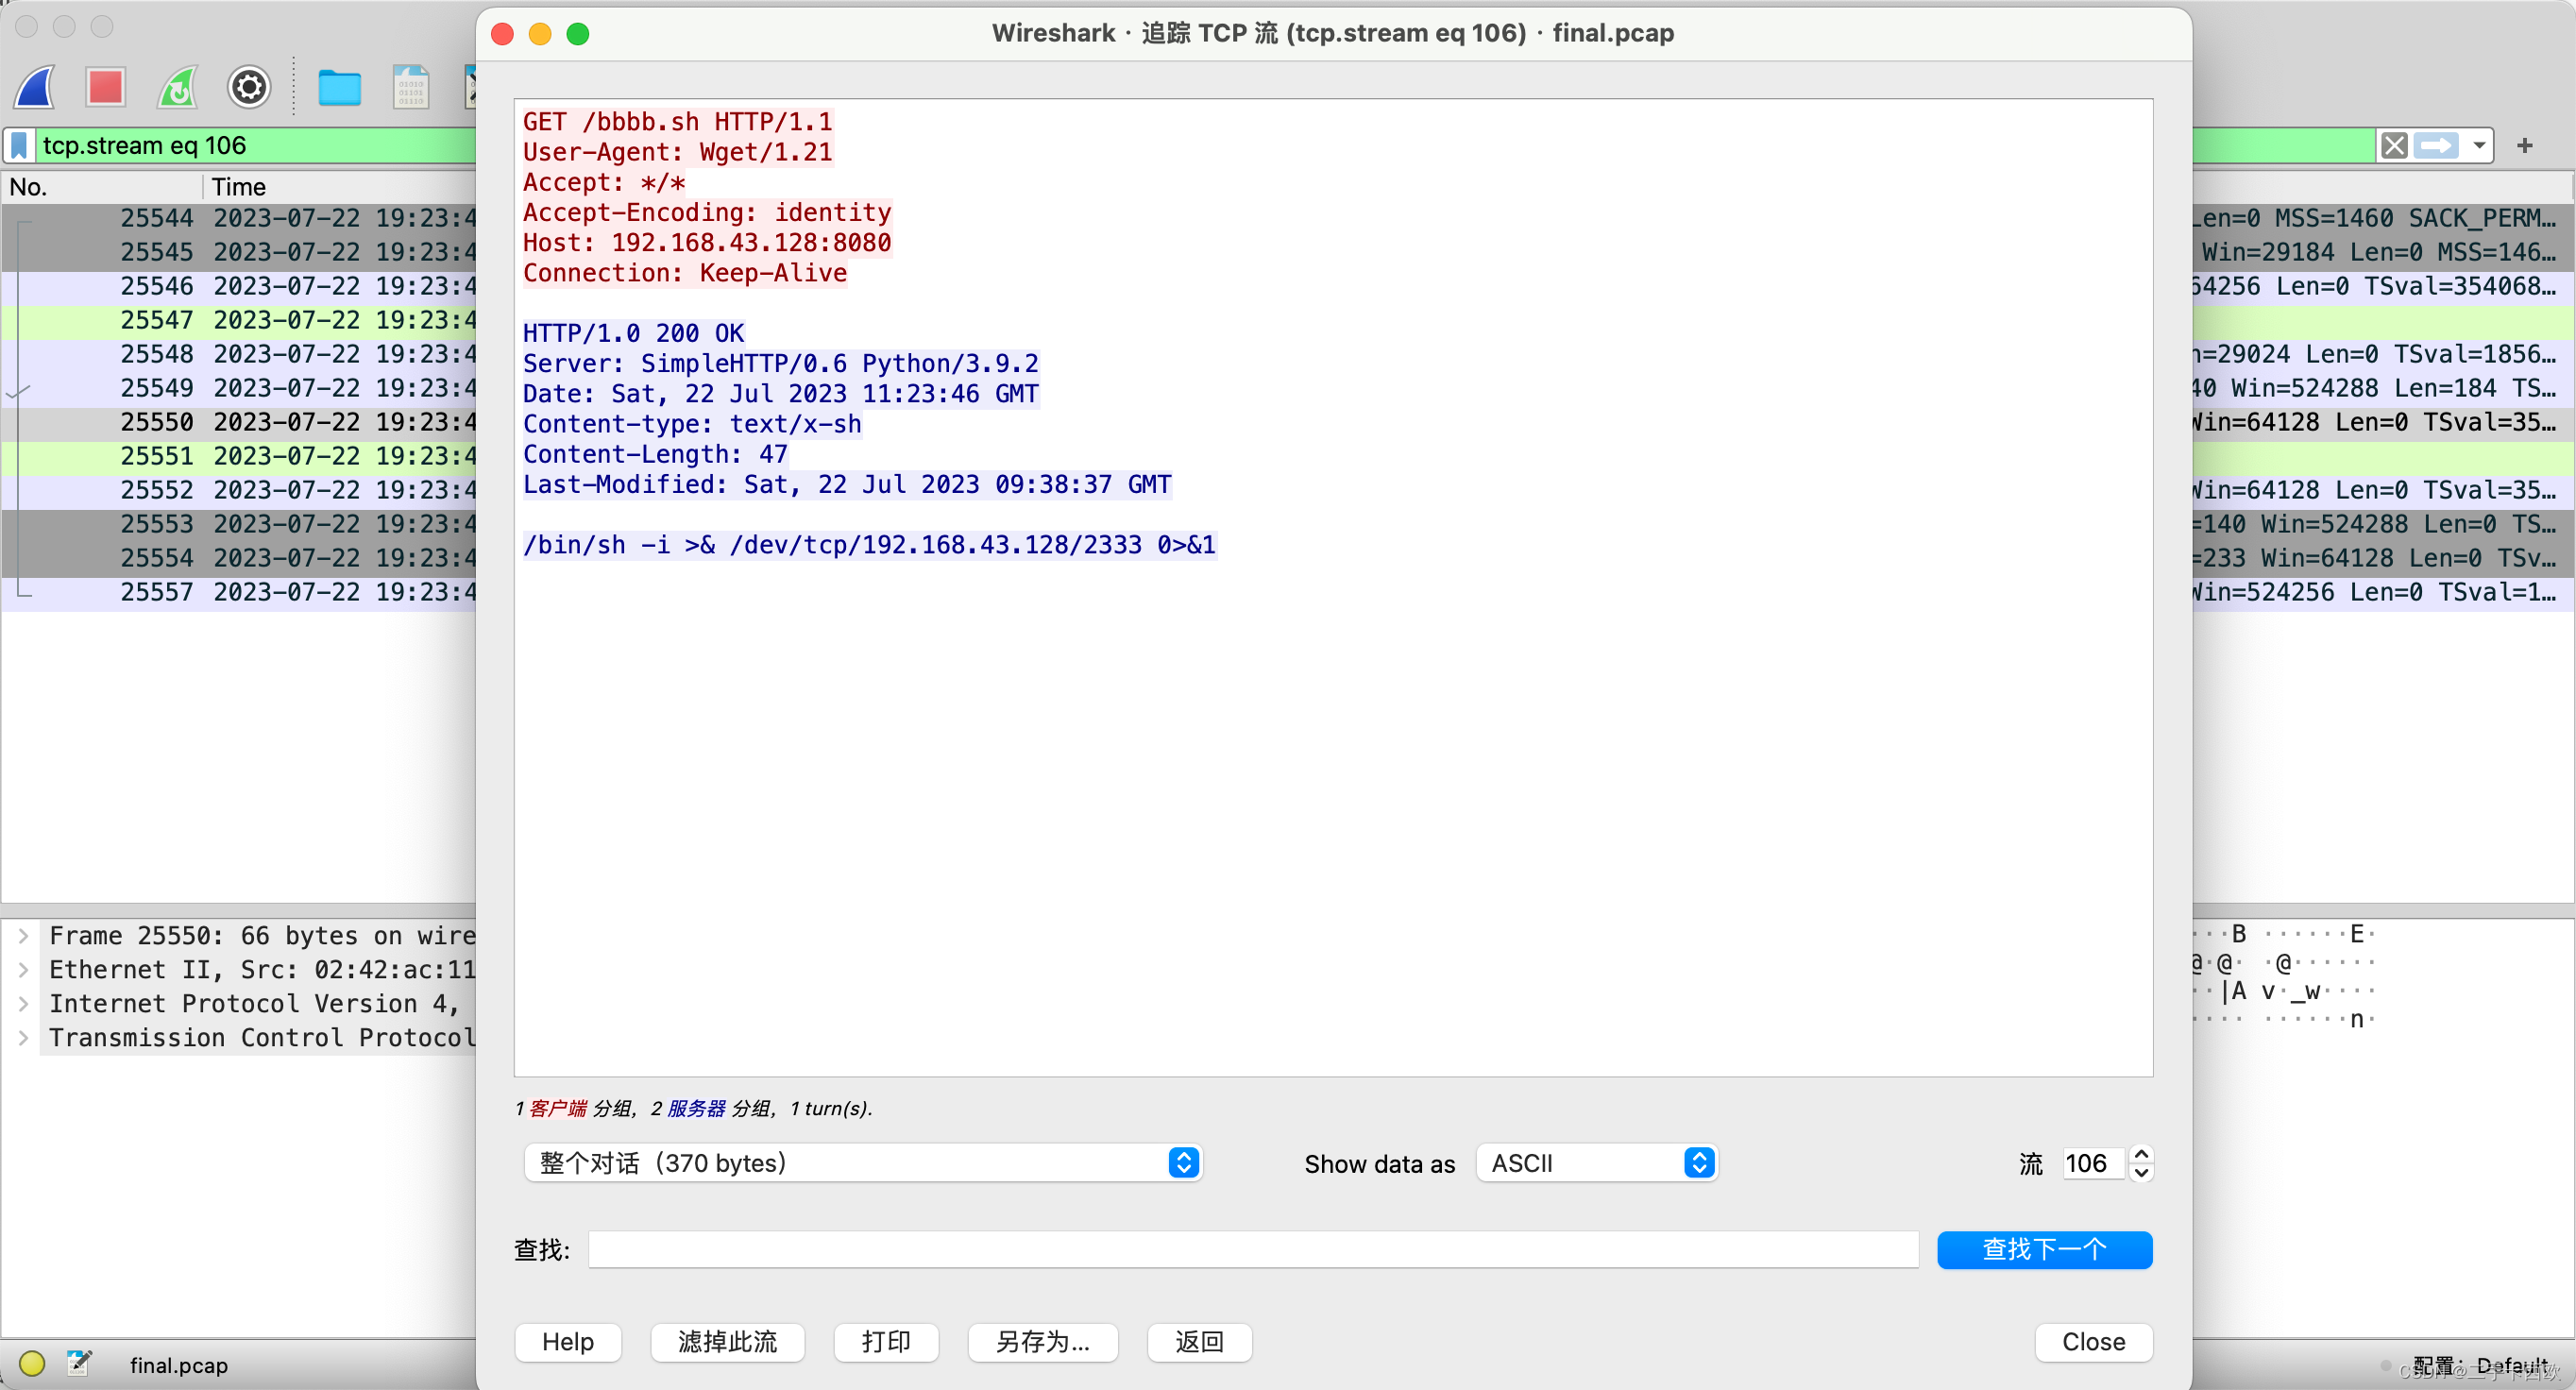This screenshot has width=2576, height=1390.
Task: Open the Show data as ASCII dropdown
Action: (1597, 1163)
